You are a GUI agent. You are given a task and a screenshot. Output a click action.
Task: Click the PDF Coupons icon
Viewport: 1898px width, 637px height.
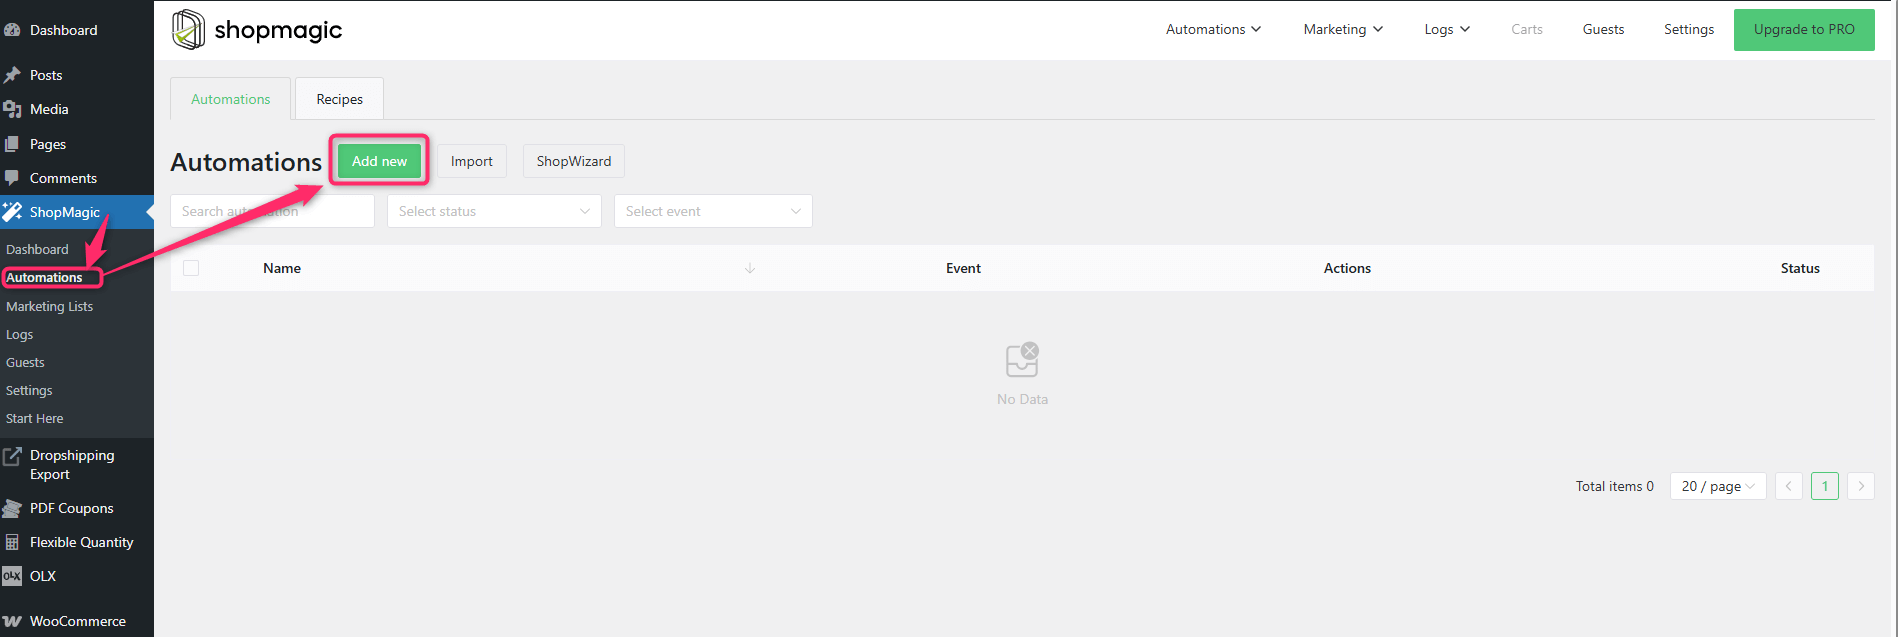tap(12, 508)
